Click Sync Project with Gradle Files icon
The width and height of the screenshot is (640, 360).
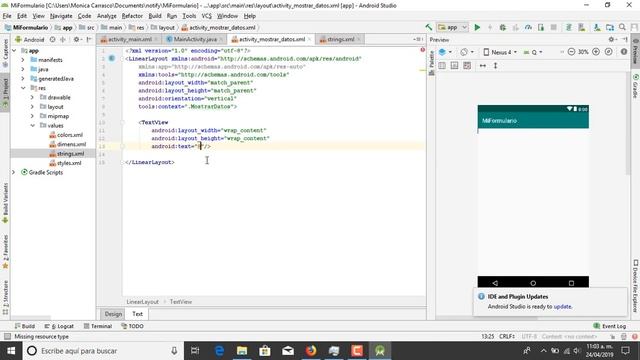(x=569, y=27)
